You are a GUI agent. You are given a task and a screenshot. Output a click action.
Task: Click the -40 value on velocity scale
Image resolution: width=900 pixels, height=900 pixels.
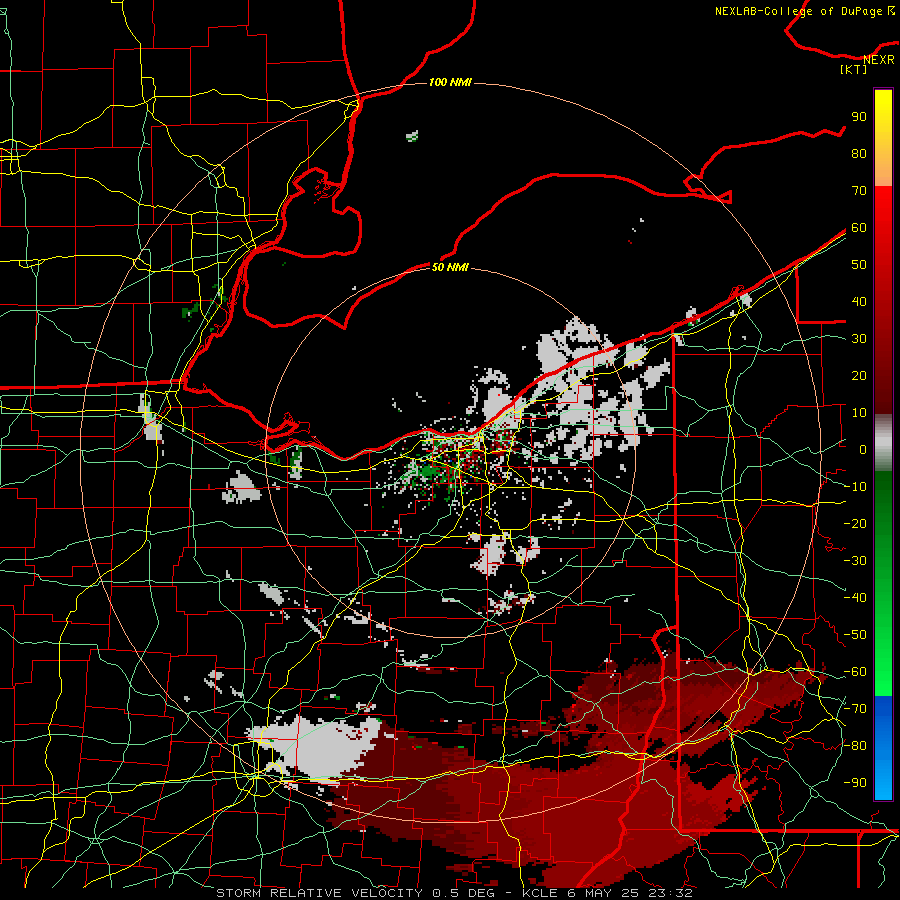[855, 598]
